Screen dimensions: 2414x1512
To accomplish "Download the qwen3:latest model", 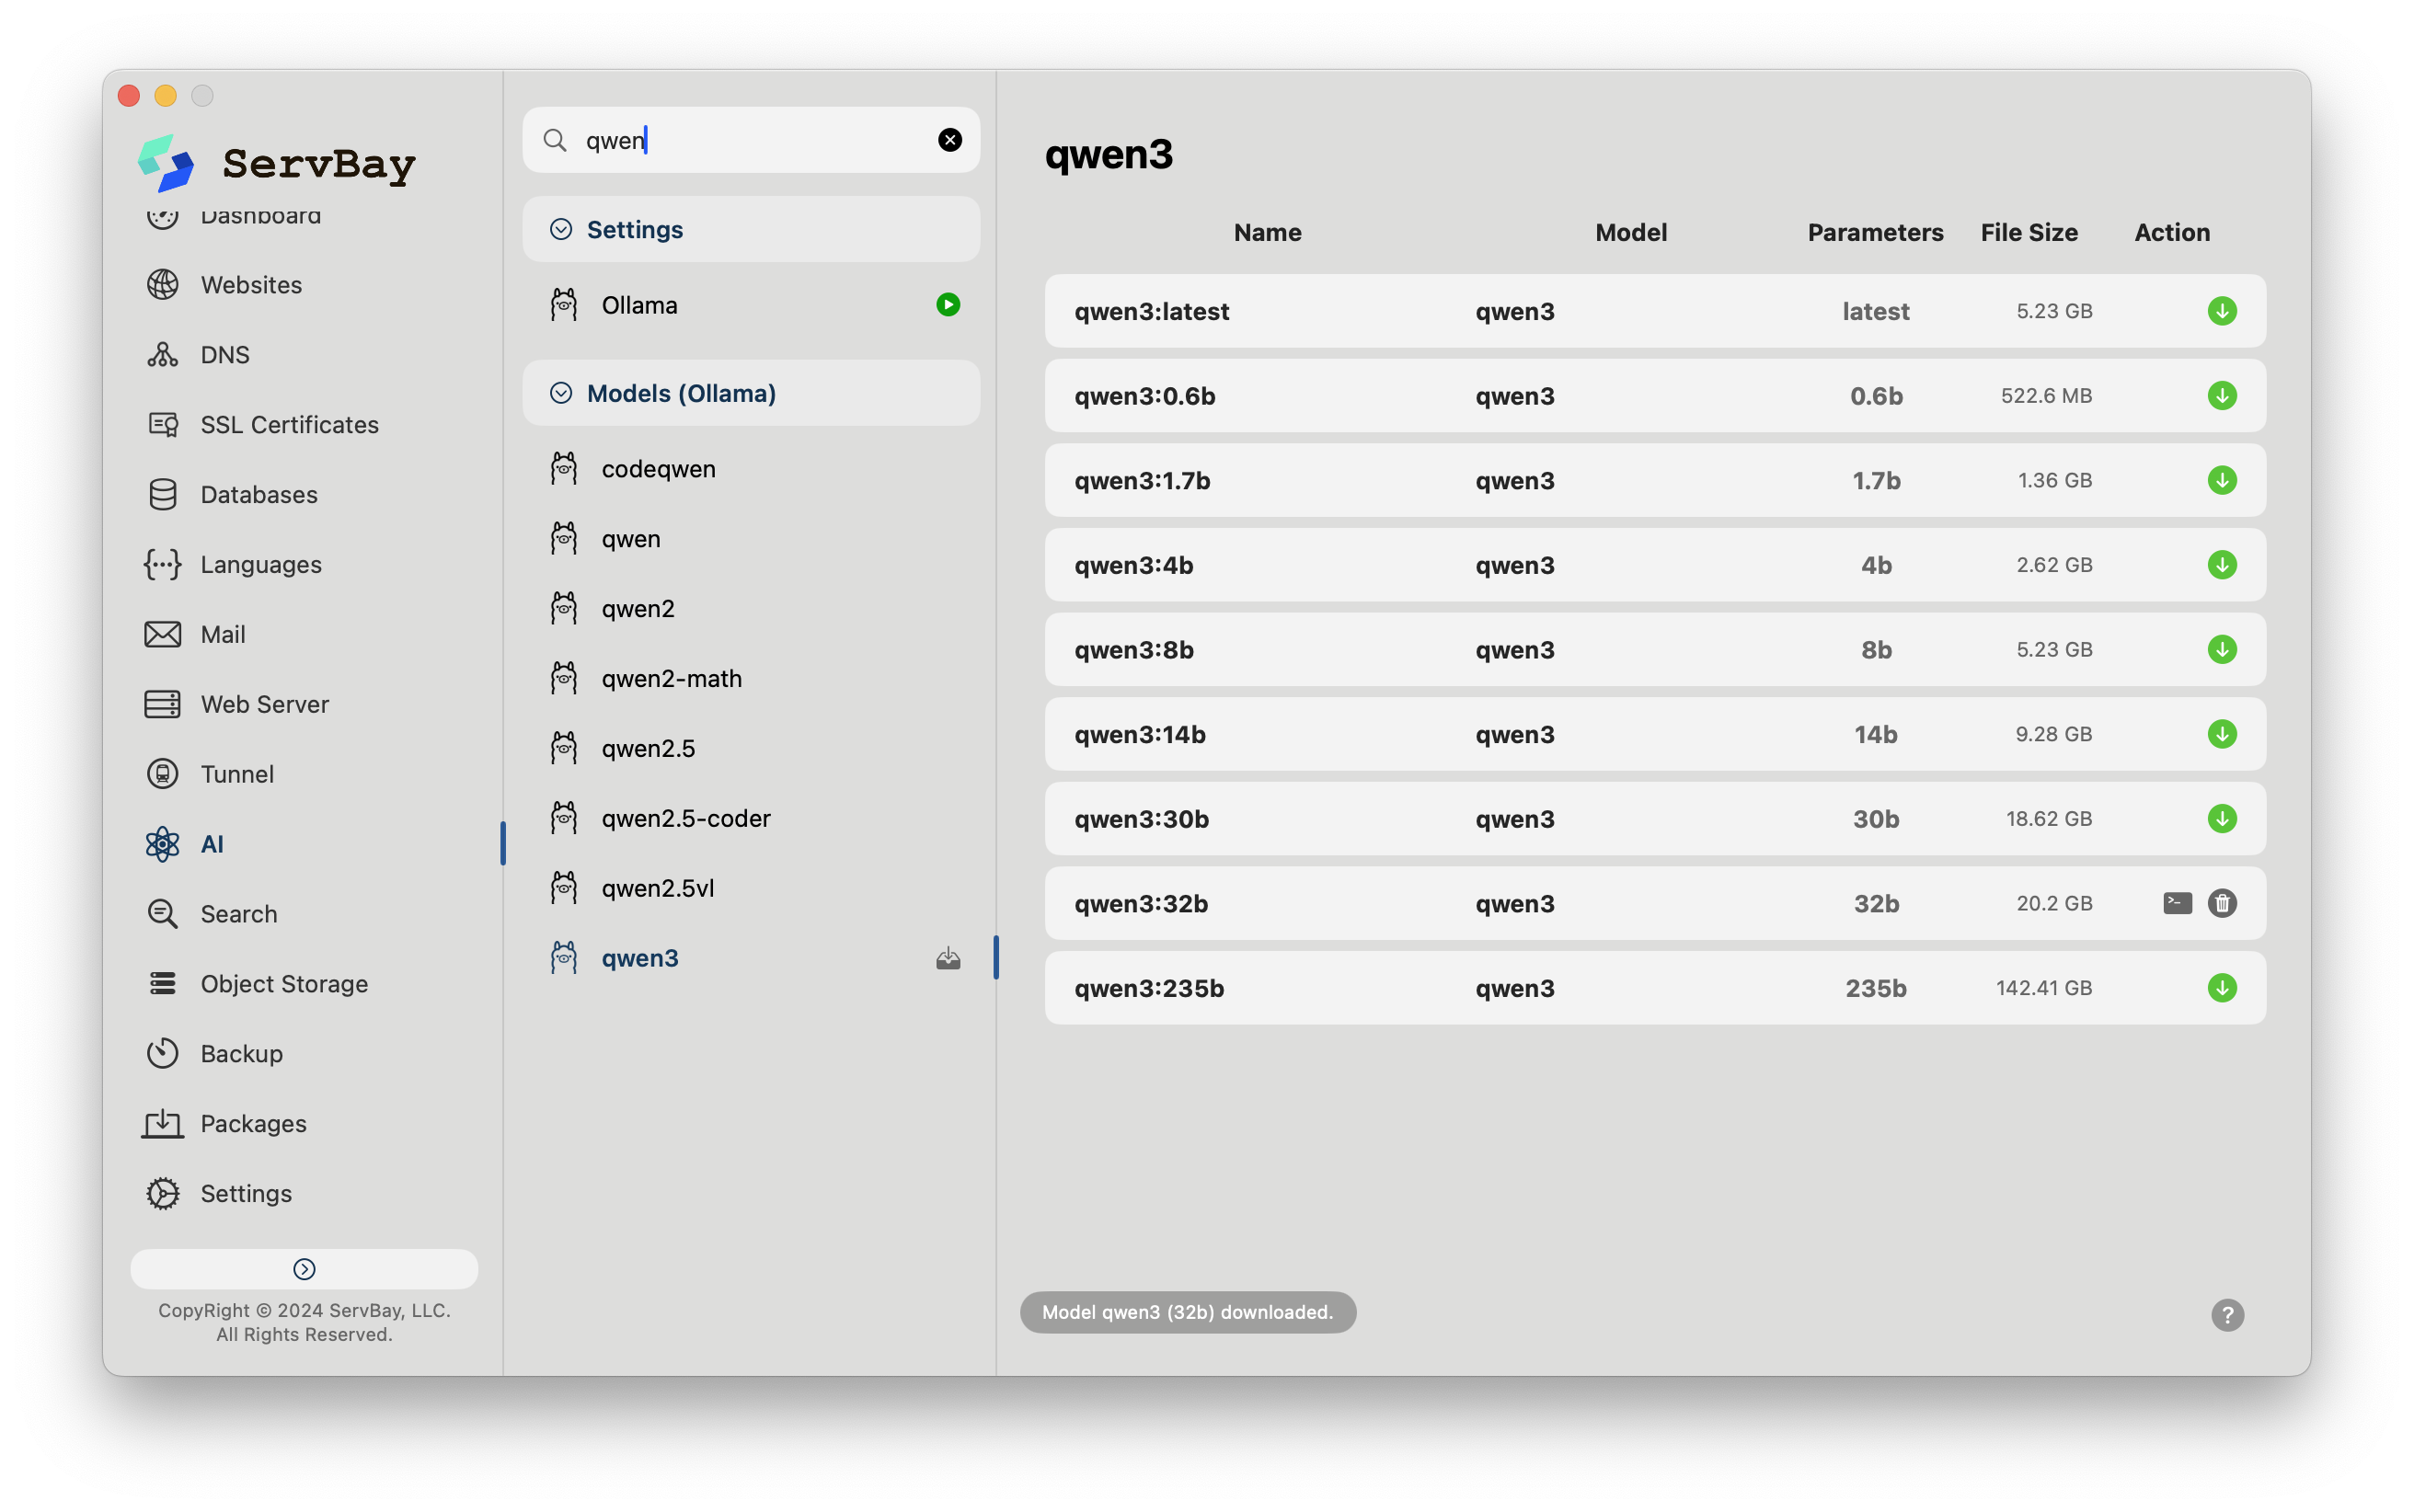I will [2221, 311].
